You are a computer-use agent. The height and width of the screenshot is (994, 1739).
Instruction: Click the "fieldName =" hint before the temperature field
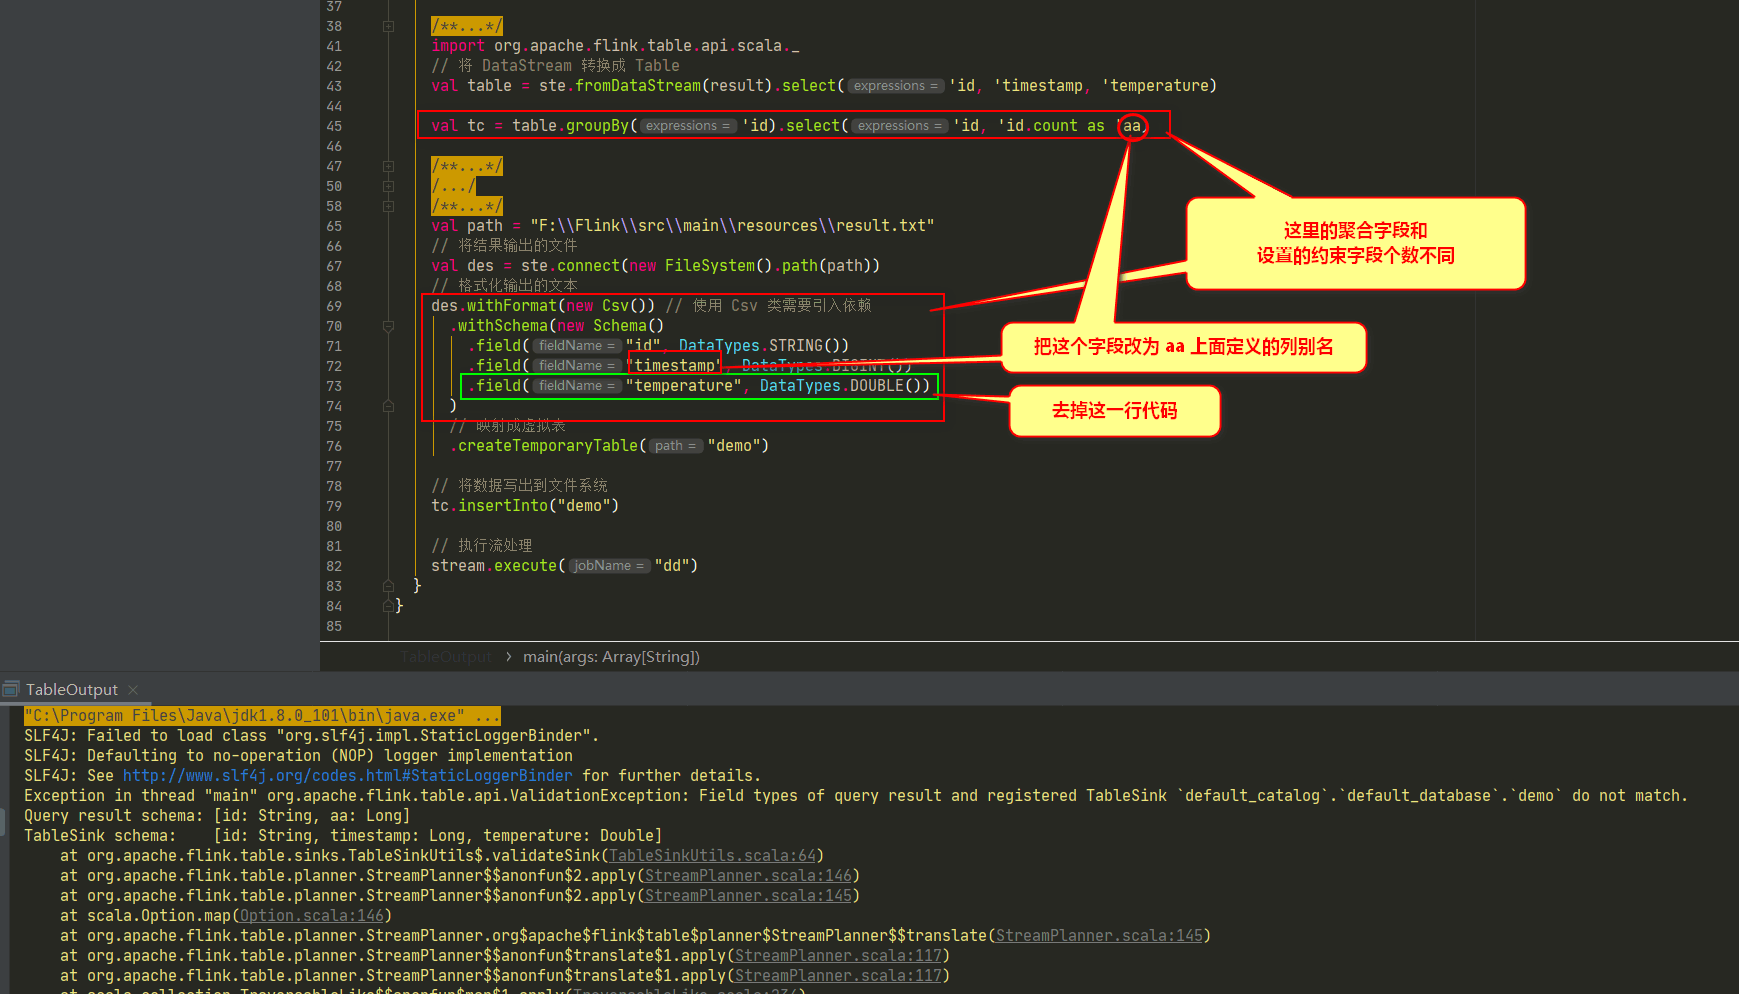click(576, 386)
